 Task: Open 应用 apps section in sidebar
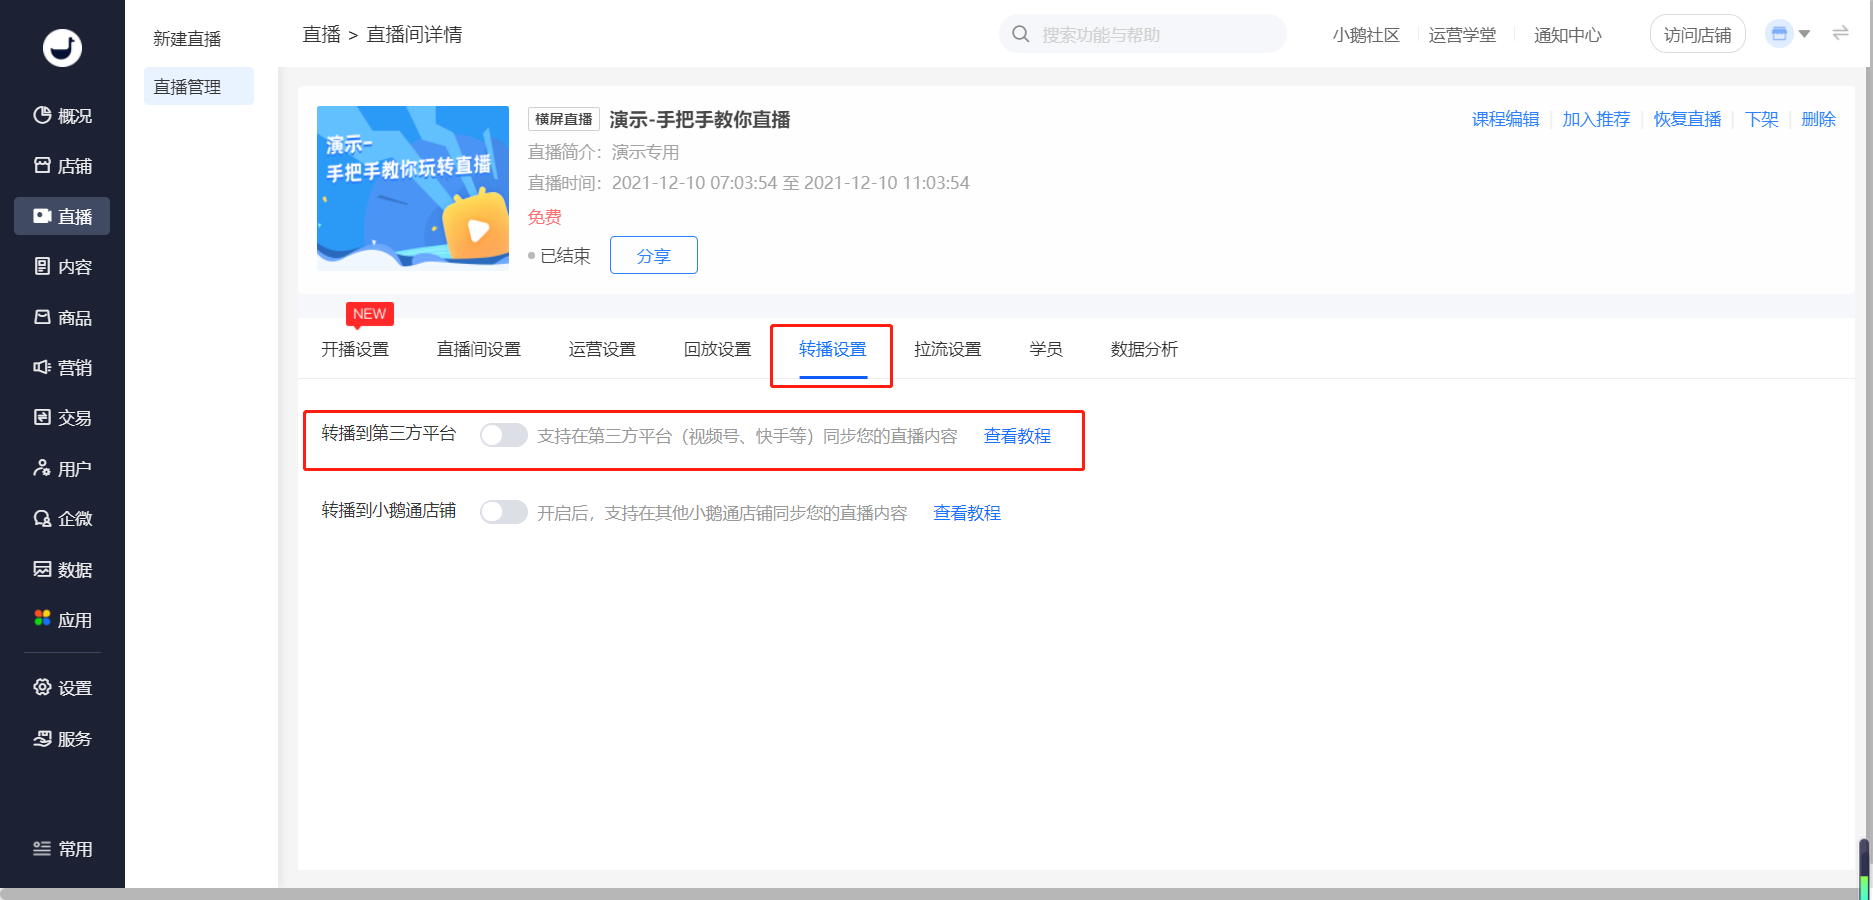(62, 620)
